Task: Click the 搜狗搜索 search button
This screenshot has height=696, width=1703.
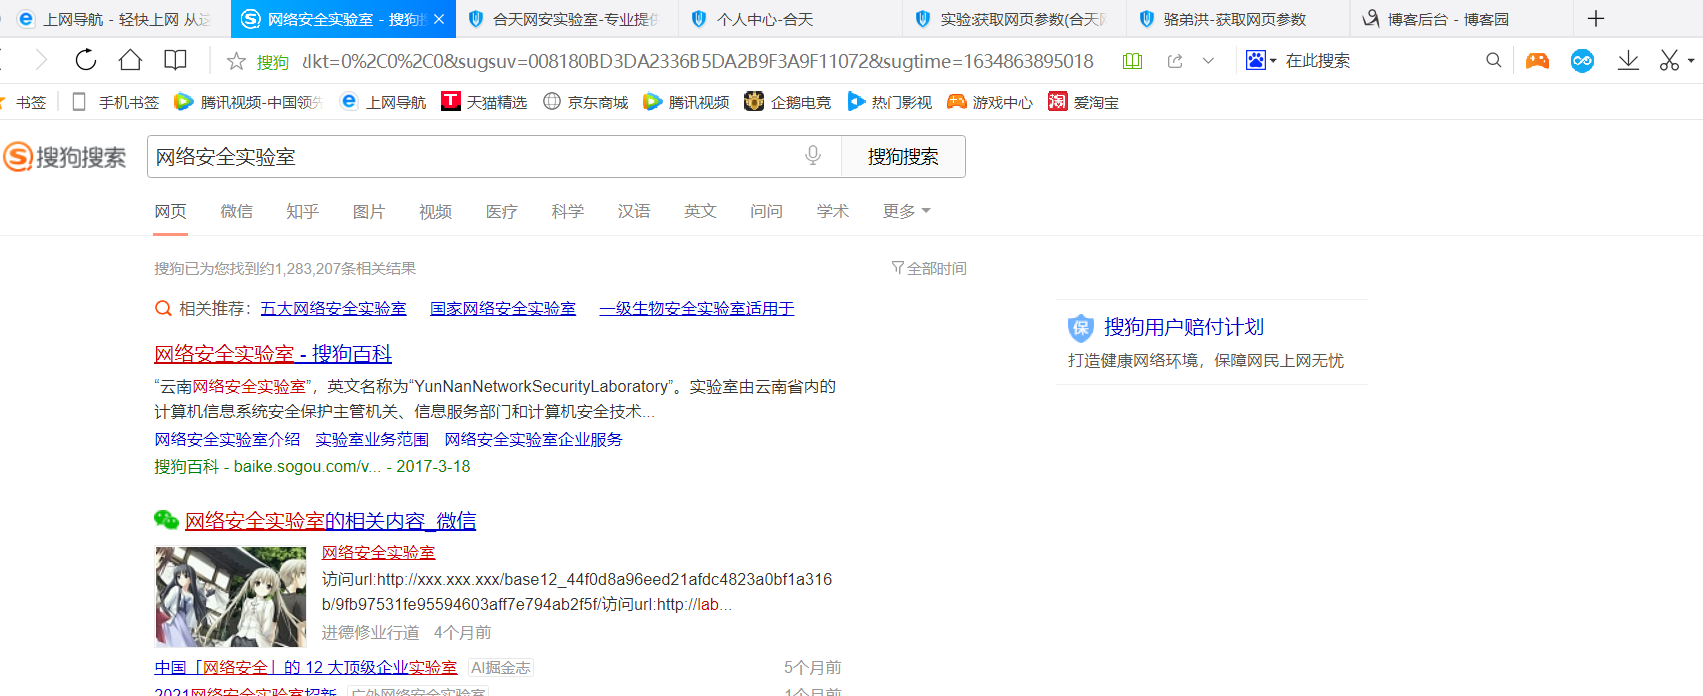Action: pos(903,157)
